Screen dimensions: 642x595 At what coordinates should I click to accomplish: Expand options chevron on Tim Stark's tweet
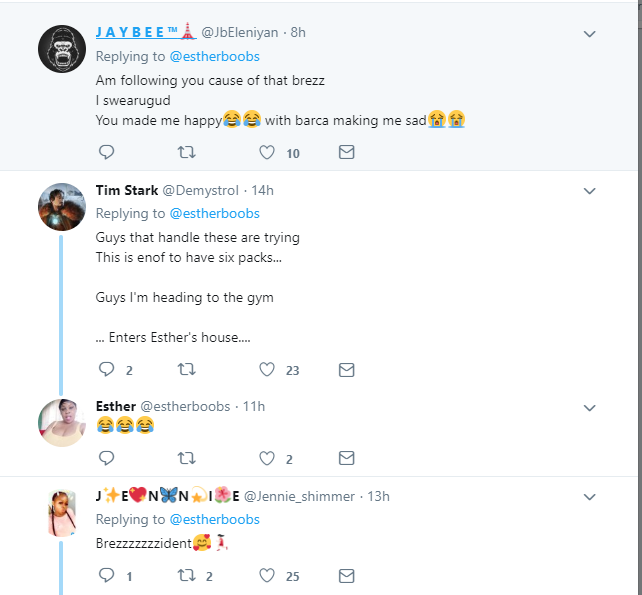pos(590,191)
